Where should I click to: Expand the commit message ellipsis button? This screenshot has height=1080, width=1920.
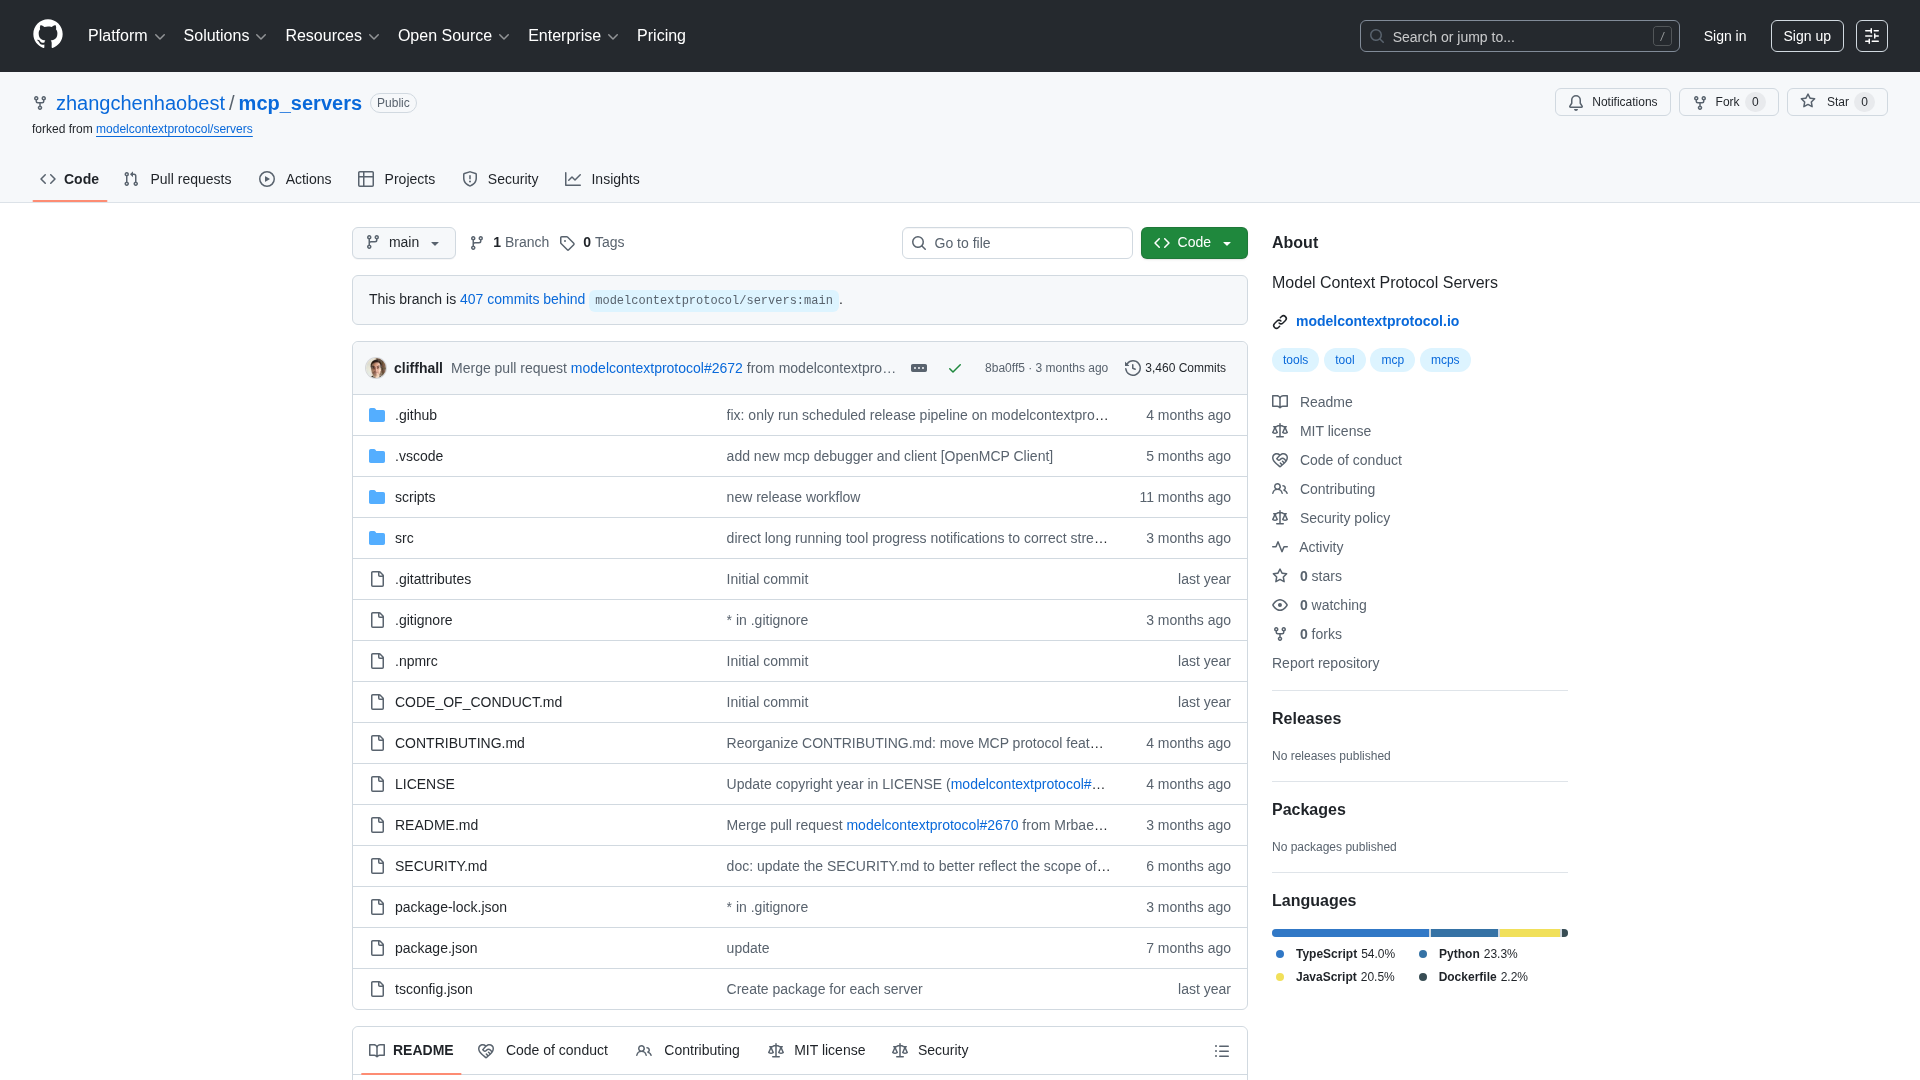pos(919,368)
